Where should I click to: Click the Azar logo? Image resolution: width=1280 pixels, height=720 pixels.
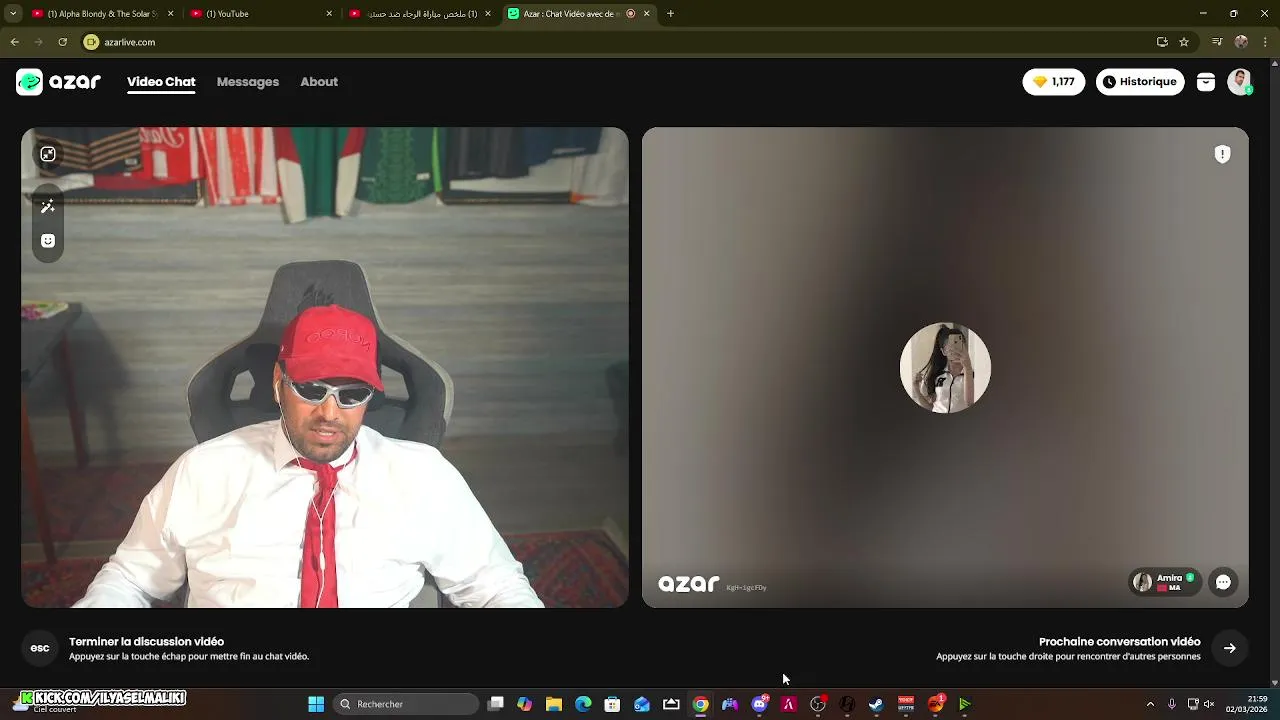(x=58, y=82)
